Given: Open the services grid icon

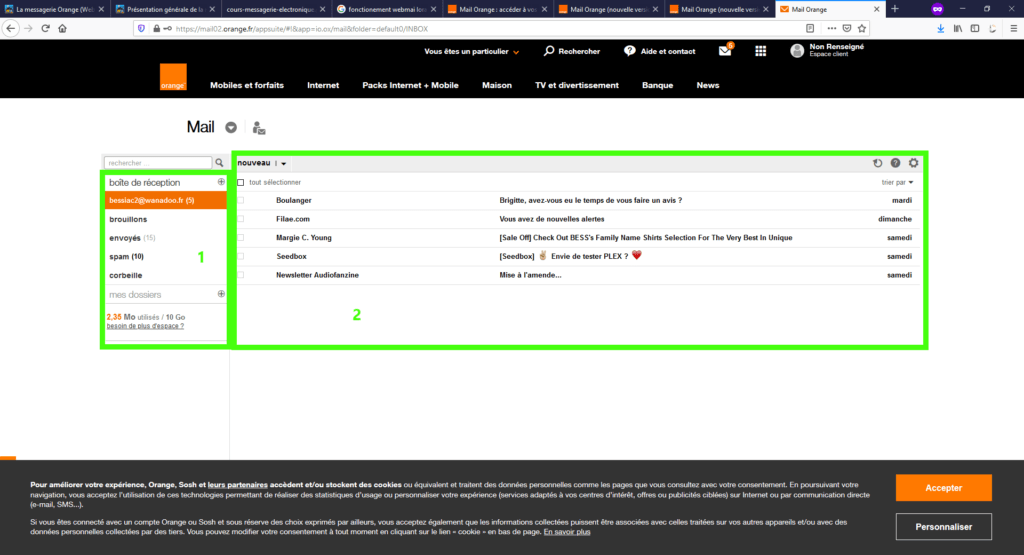Looking at the screenshot, I should (760, 51).
